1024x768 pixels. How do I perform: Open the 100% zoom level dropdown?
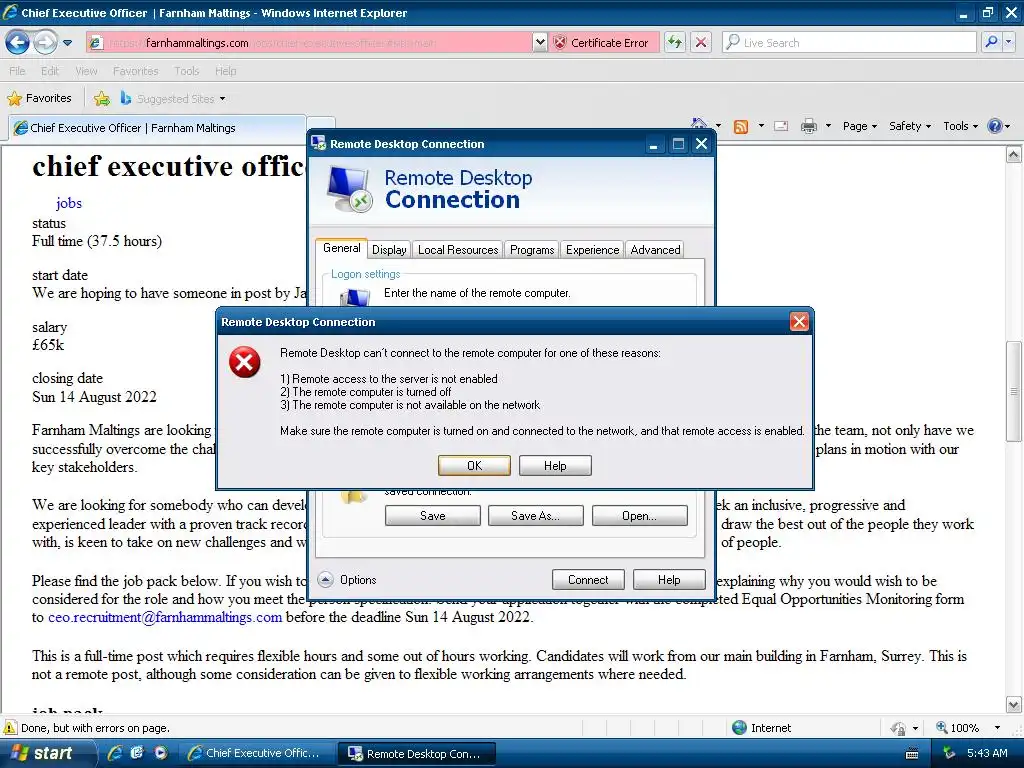pyautogui.click(x=997, y=728)
